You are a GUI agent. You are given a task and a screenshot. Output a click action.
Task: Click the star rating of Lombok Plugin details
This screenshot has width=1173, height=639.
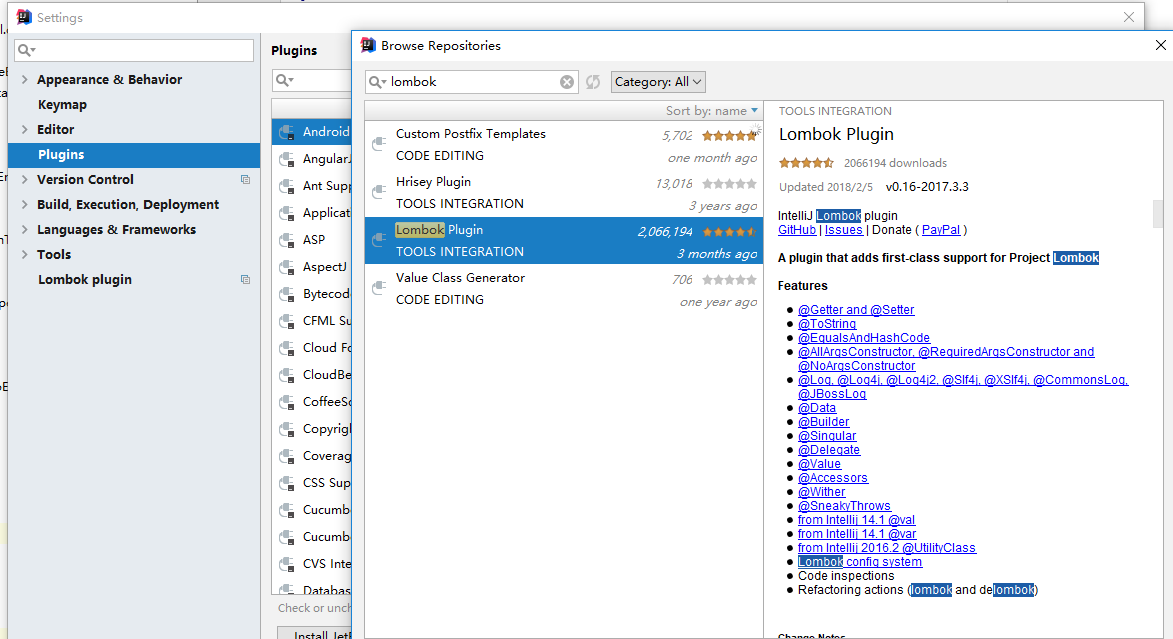[x=806, y=162]
